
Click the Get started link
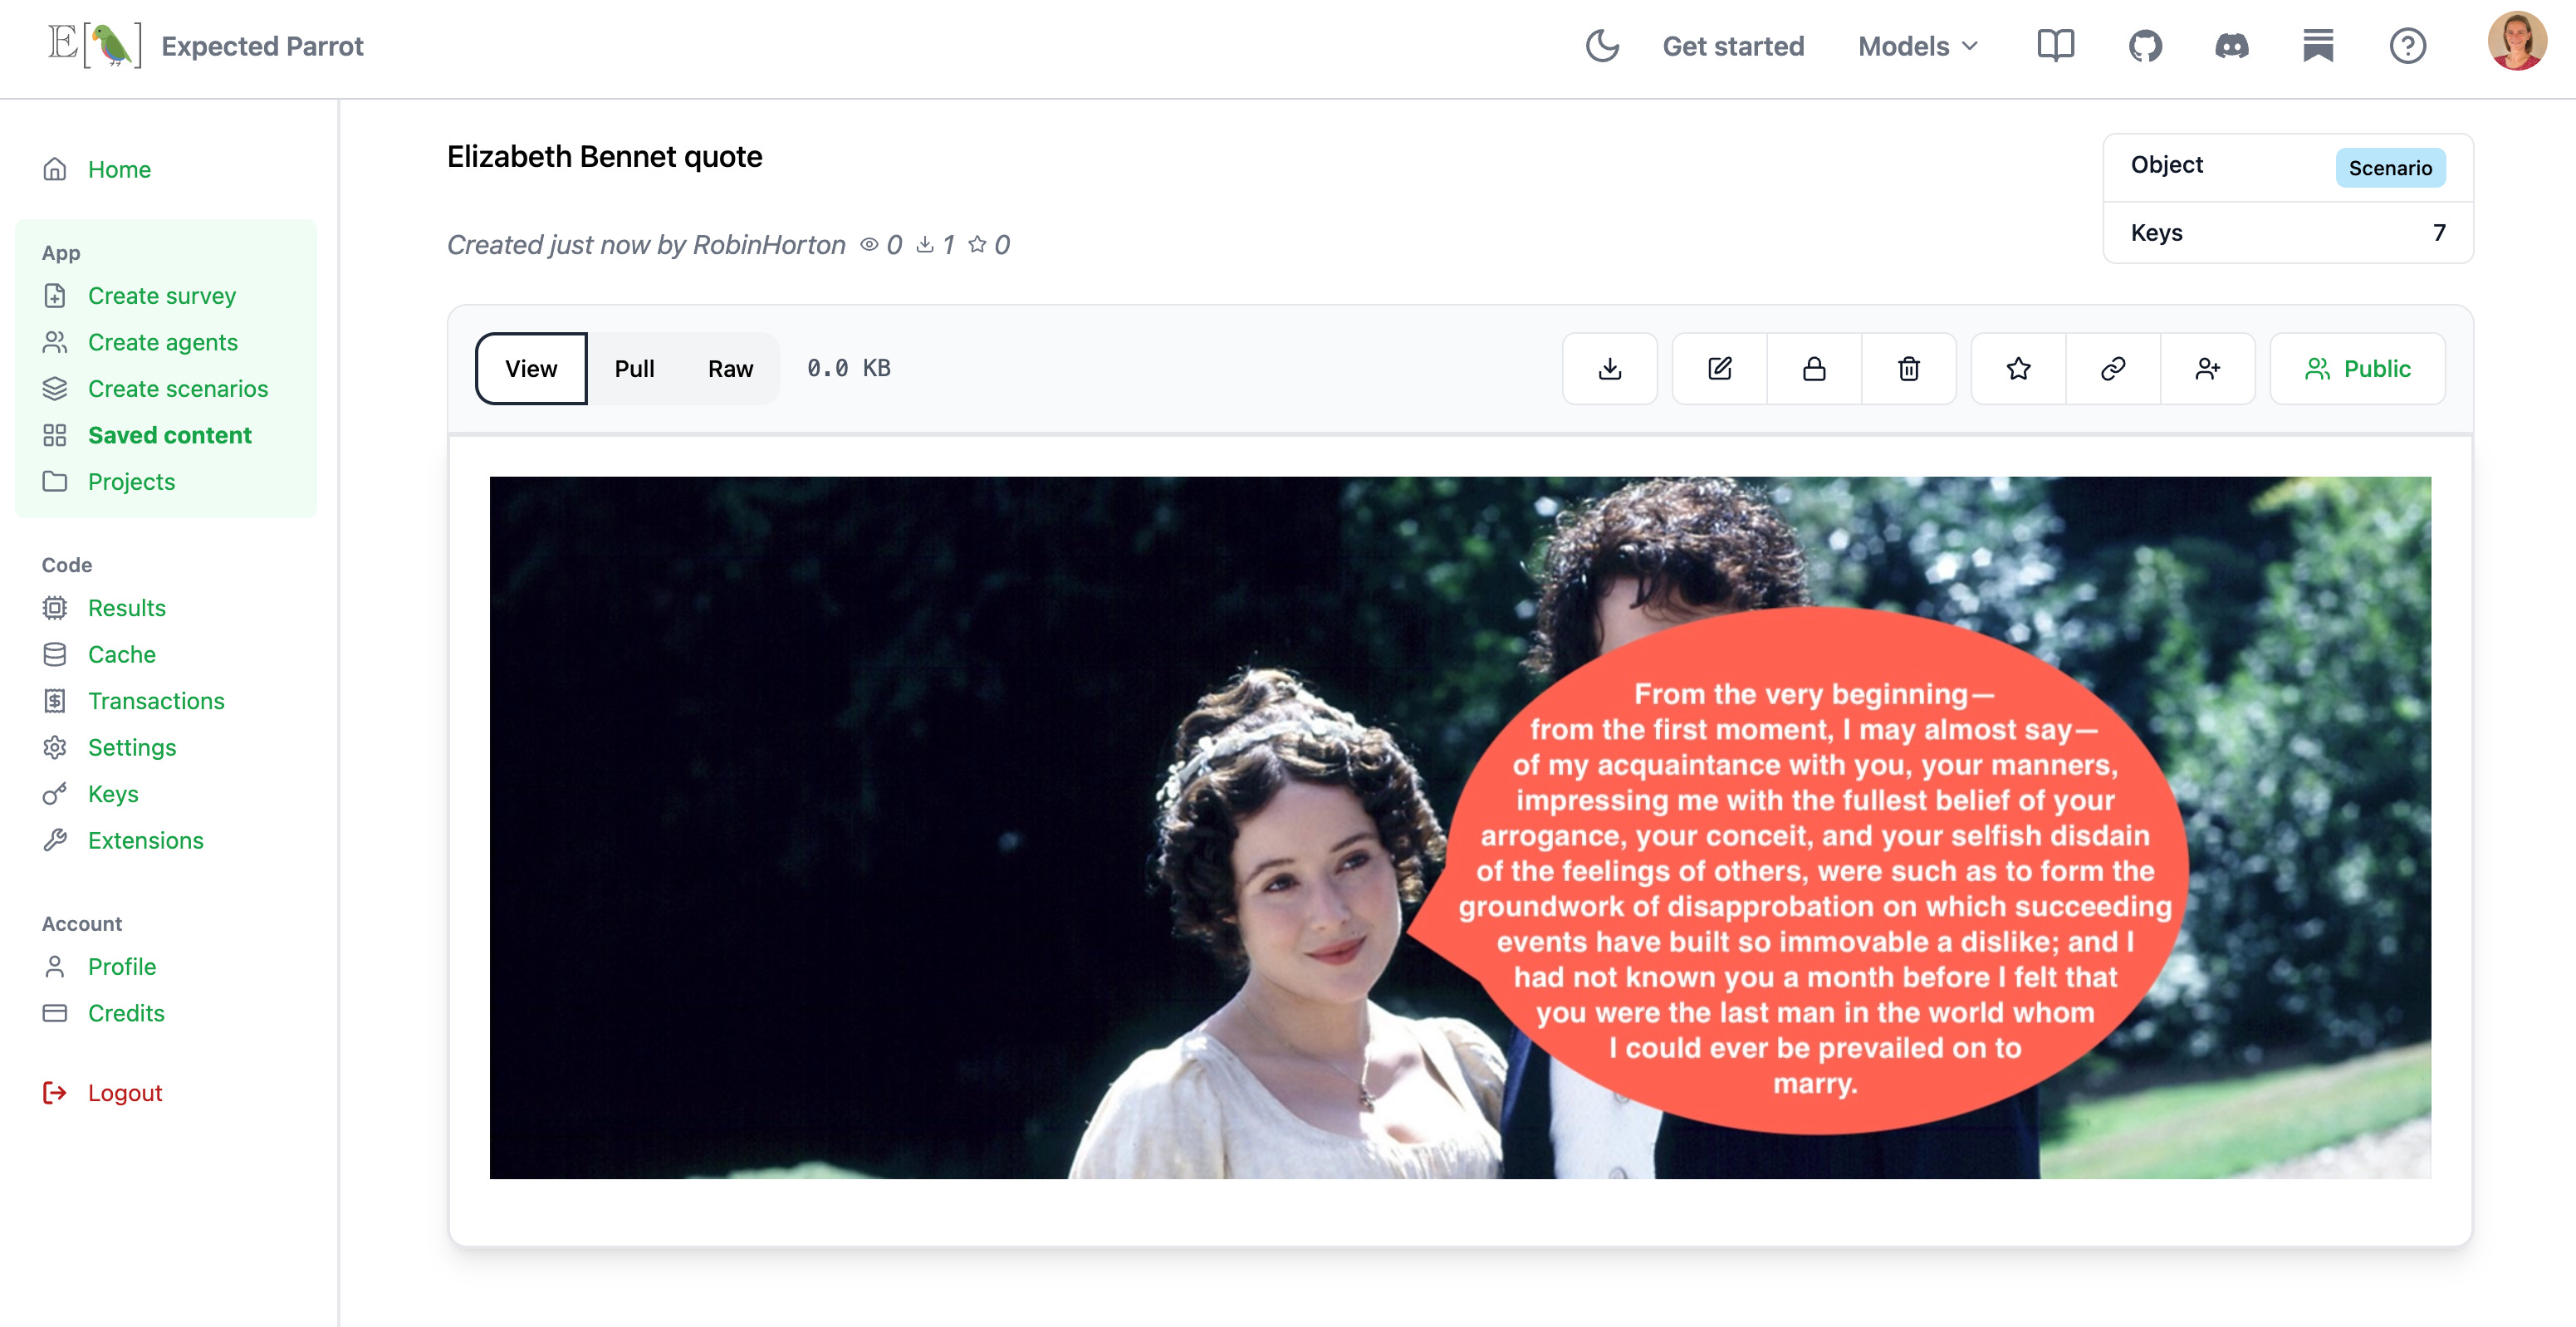[x=1733, y=46]
